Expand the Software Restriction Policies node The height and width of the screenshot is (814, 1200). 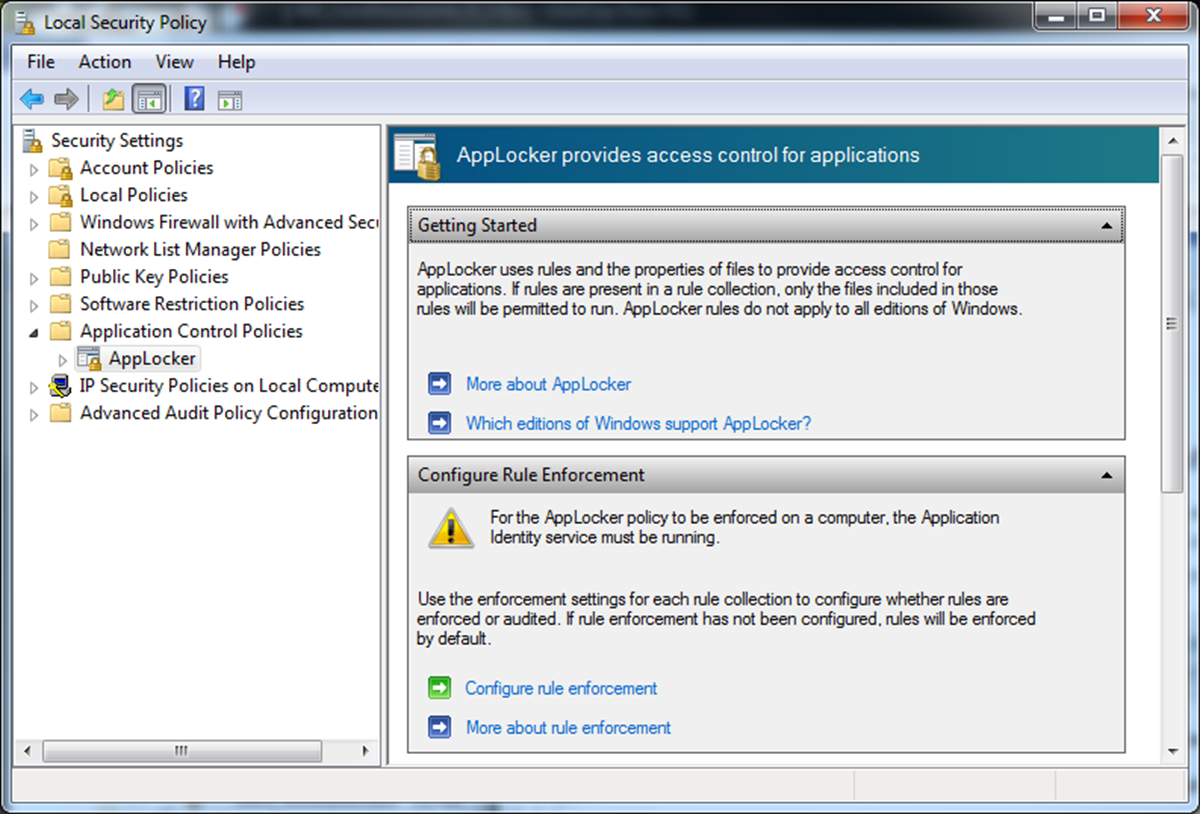(35, 305)
